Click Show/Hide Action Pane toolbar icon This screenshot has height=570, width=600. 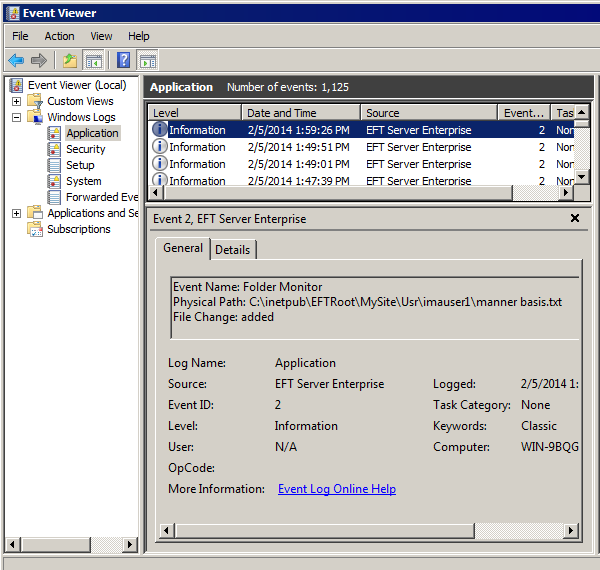coord(147,60)
